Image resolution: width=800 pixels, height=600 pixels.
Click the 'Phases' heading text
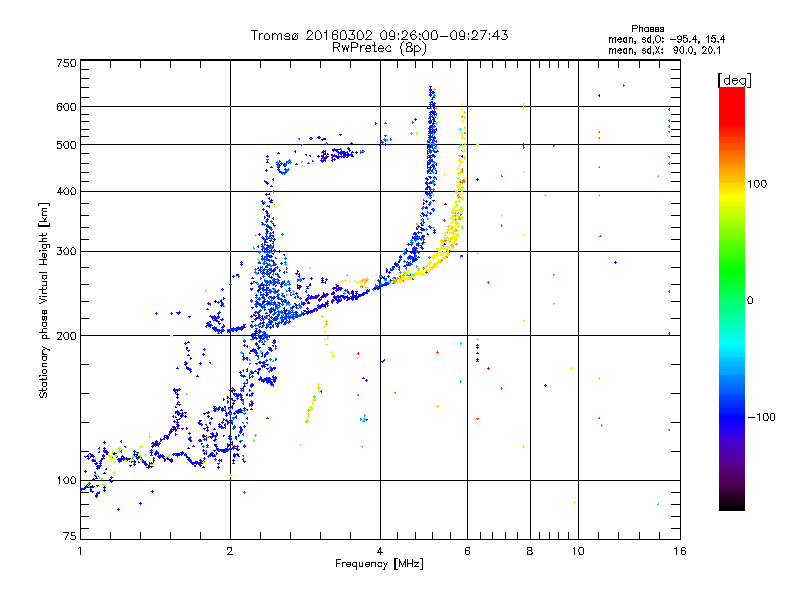coord(647,29)
